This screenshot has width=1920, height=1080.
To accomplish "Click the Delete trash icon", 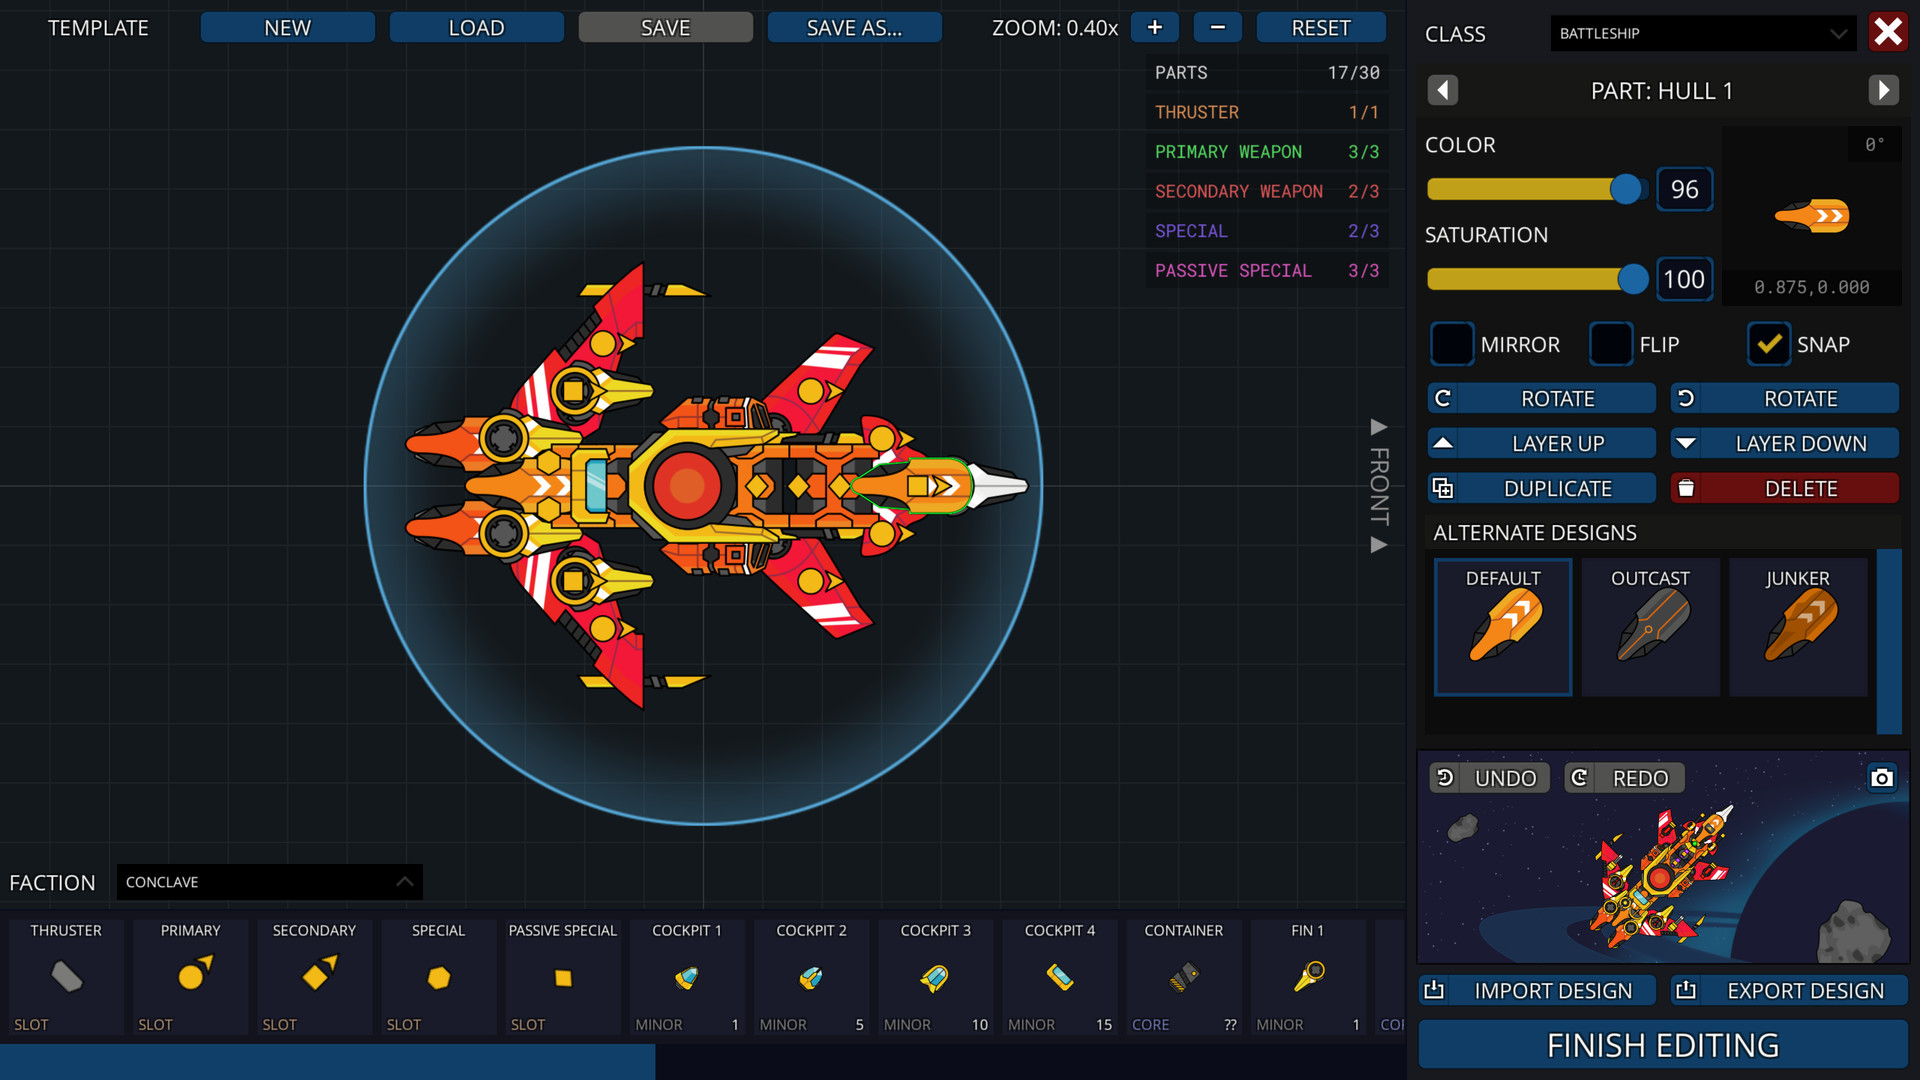I will (x=1687, y=488).
